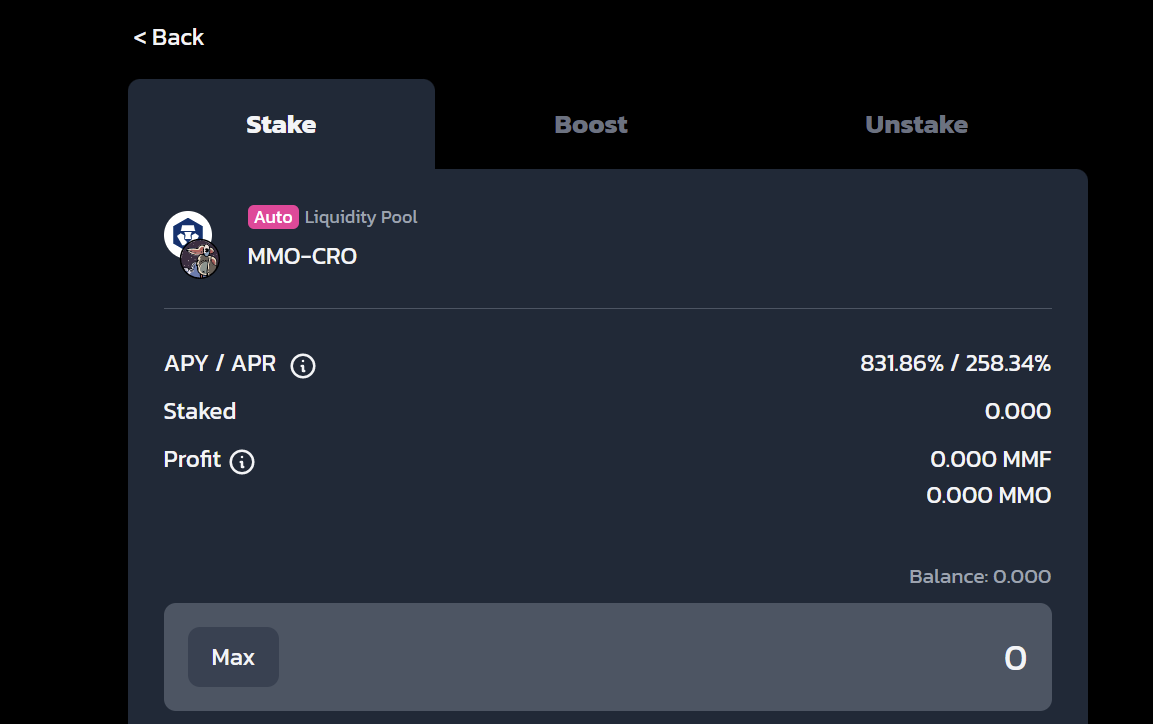Select the Unstake tab
Image resolution: width=1153 pixels, height=724 pixels.
pyautogui.click(x=916, y=125)
